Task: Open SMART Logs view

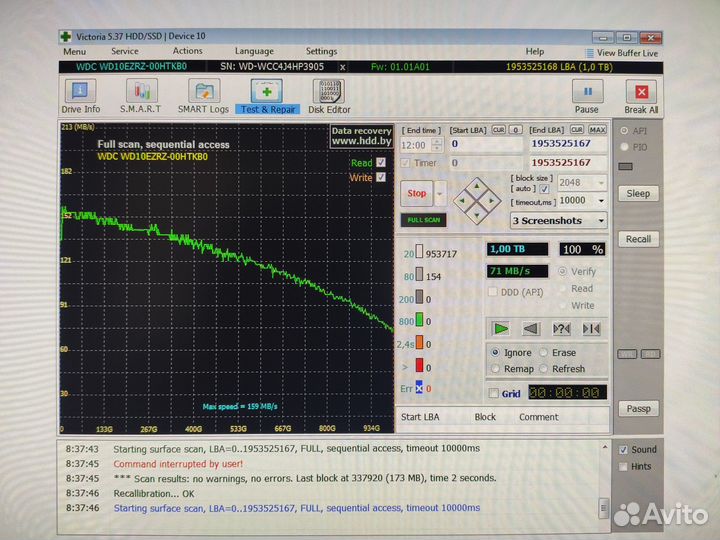Action: [x=203, y=96]
